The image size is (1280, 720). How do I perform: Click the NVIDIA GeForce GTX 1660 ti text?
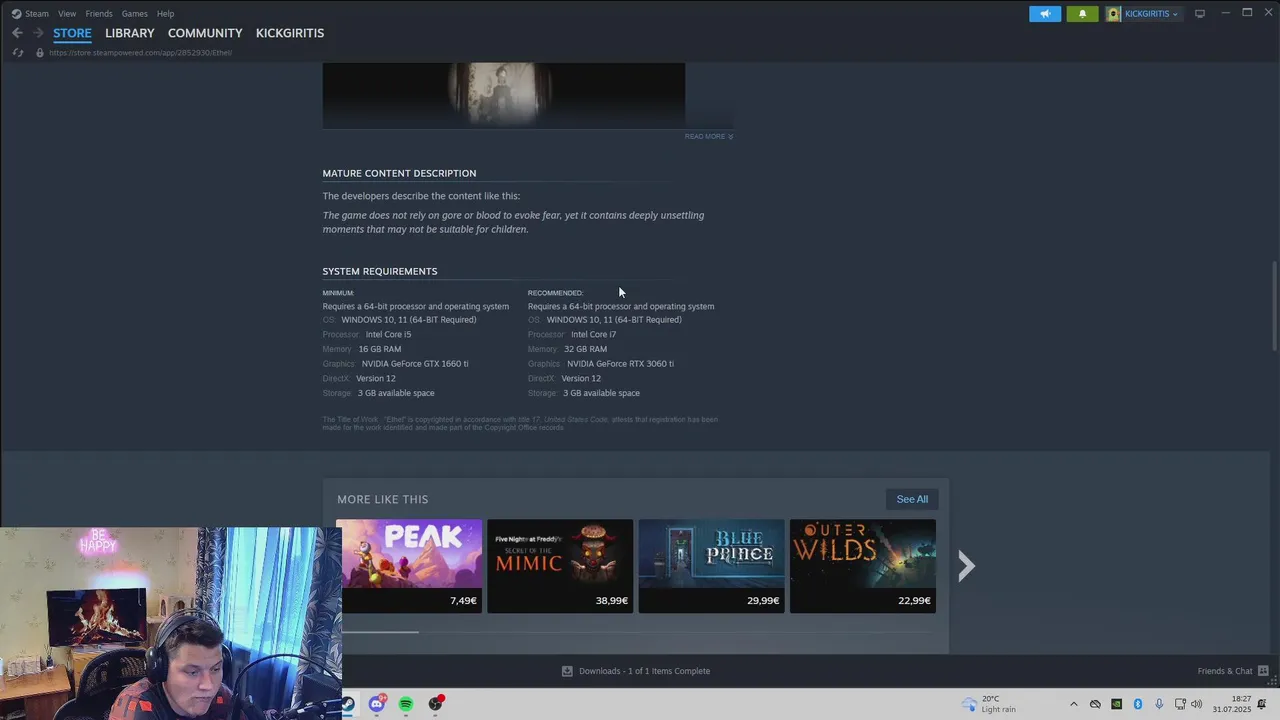415,364
